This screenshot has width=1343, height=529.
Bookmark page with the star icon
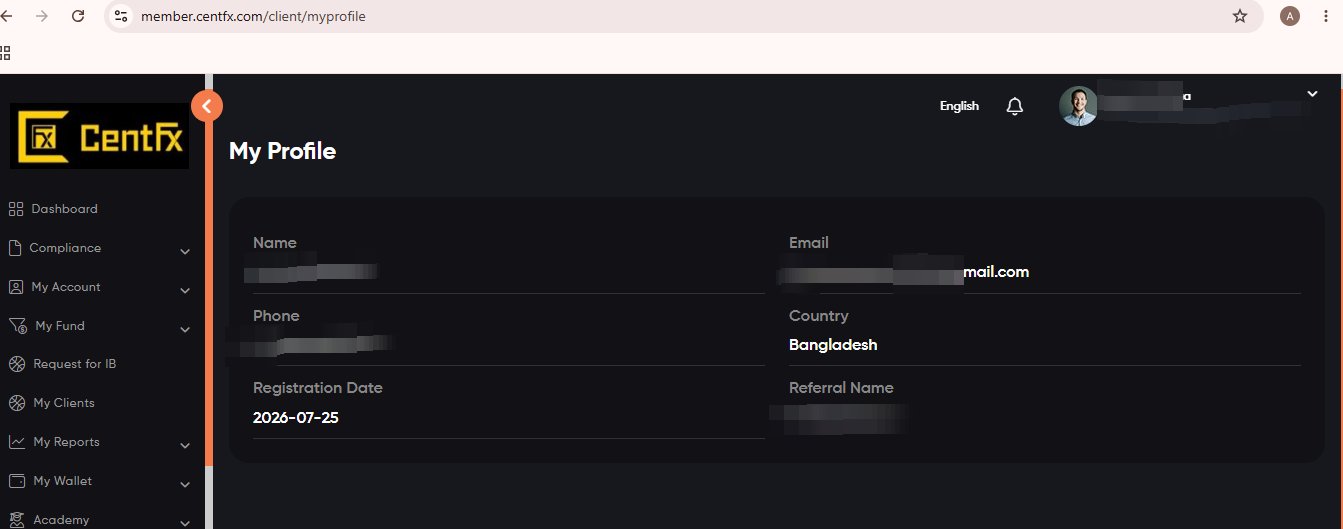pos(1240,16)
